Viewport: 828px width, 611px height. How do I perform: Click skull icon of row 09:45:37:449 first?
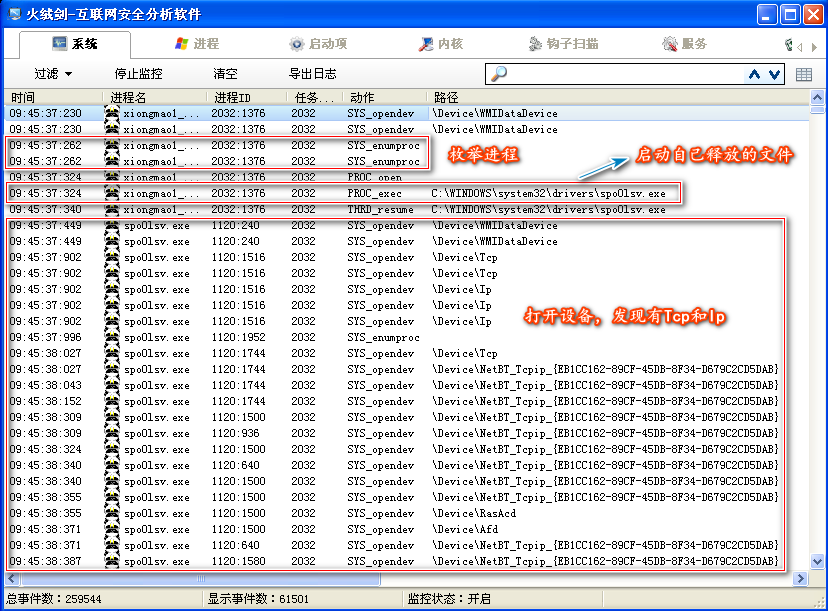click(112, 225)
